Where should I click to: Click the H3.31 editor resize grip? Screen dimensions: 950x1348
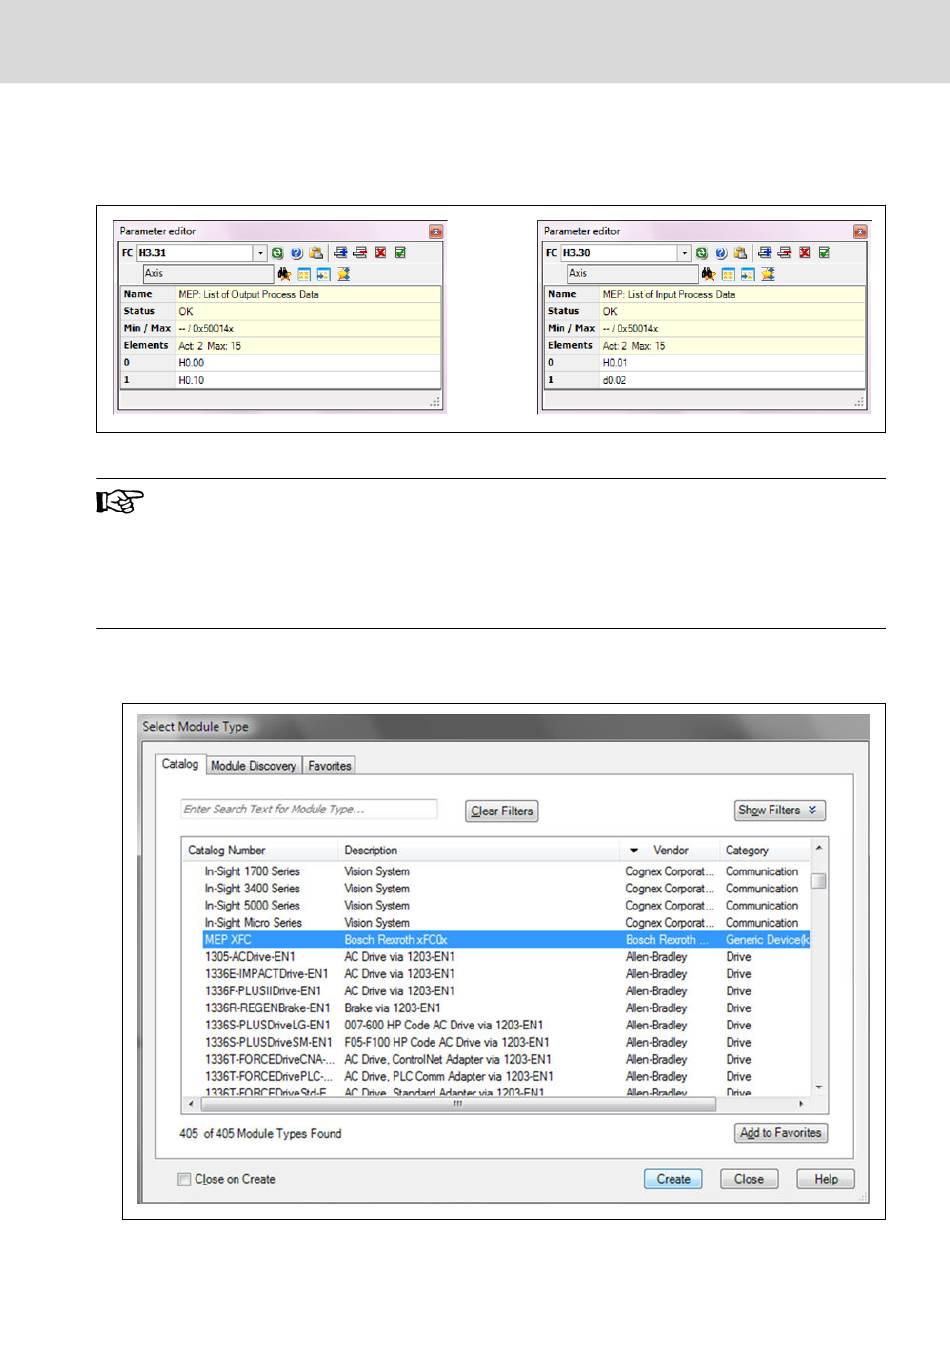tap(435, 402)
